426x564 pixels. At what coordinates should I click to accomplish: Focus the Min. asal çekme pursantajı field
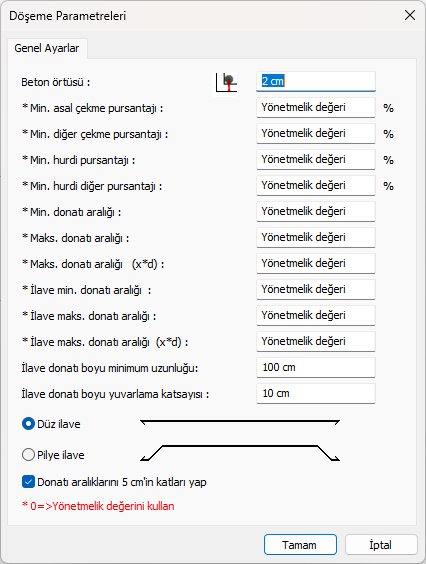(x=316, y=107)
